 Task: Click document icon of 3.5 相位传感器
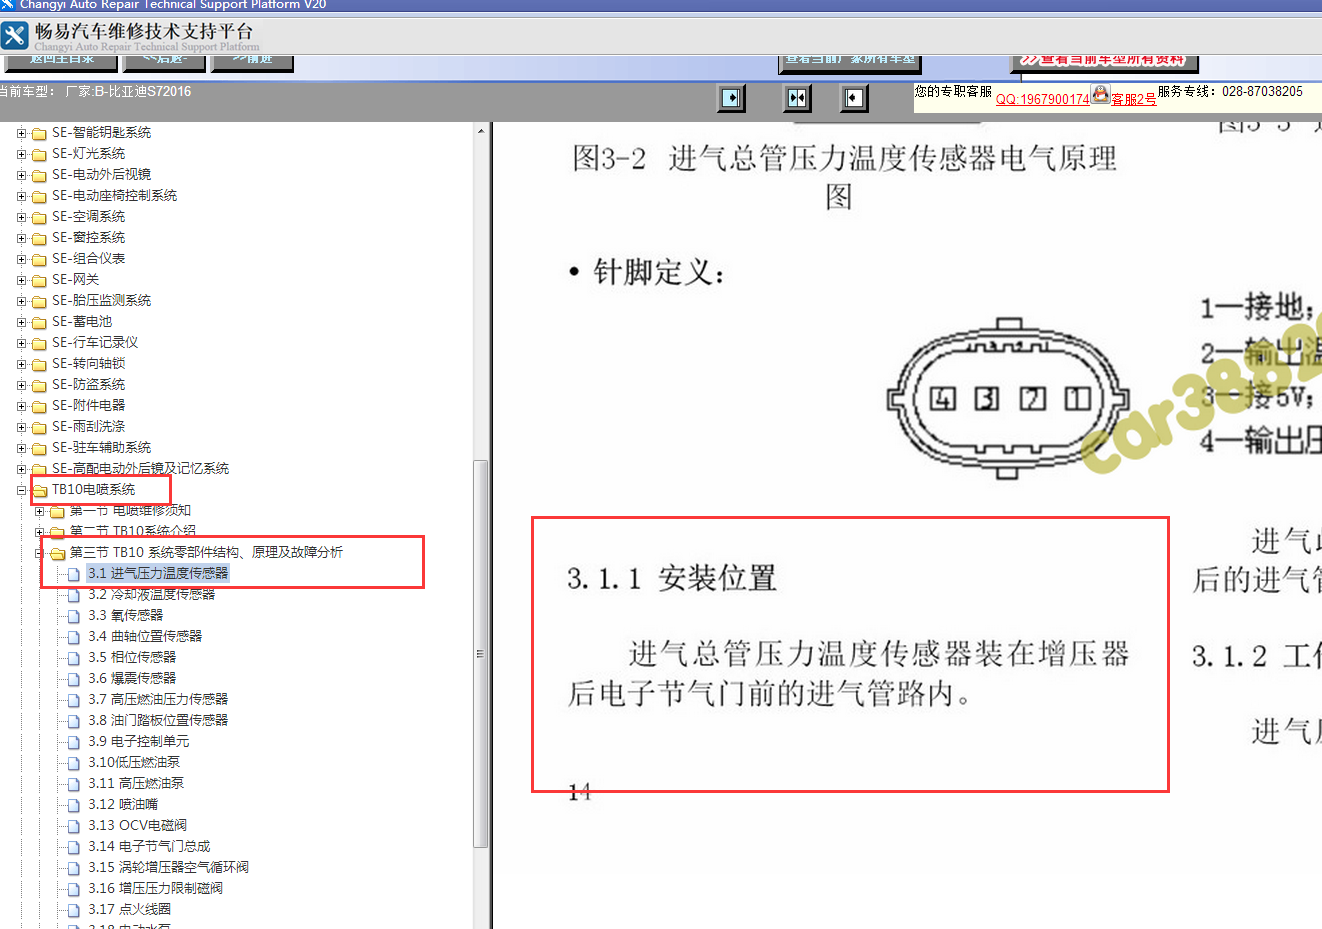[73, 658]
